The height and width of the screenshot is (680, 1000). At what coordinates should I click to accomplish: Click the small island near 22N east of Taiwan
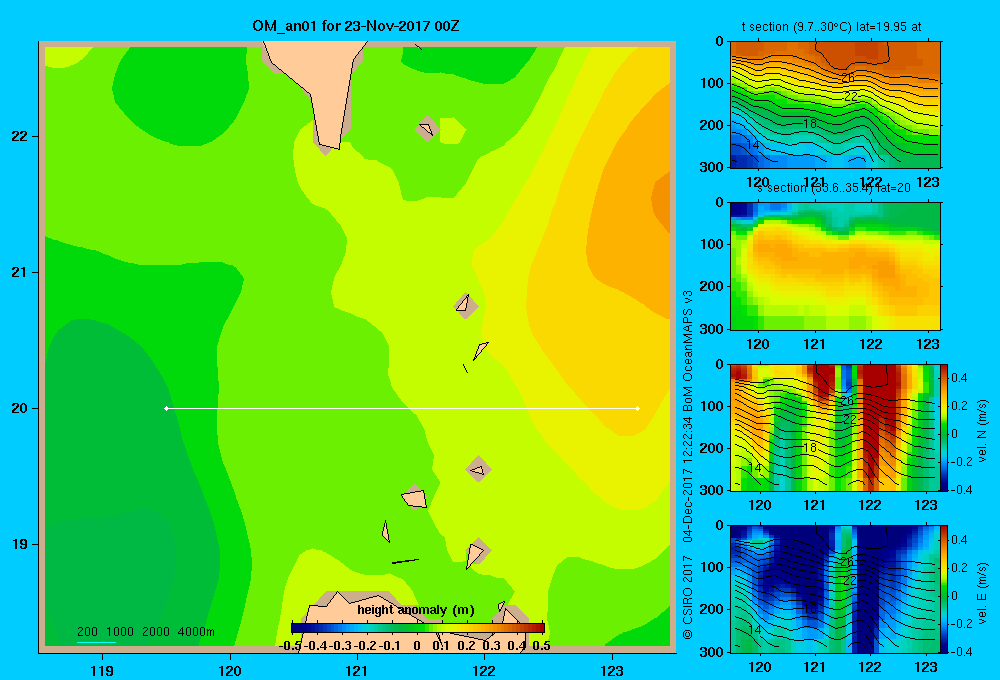coord(427,129)
